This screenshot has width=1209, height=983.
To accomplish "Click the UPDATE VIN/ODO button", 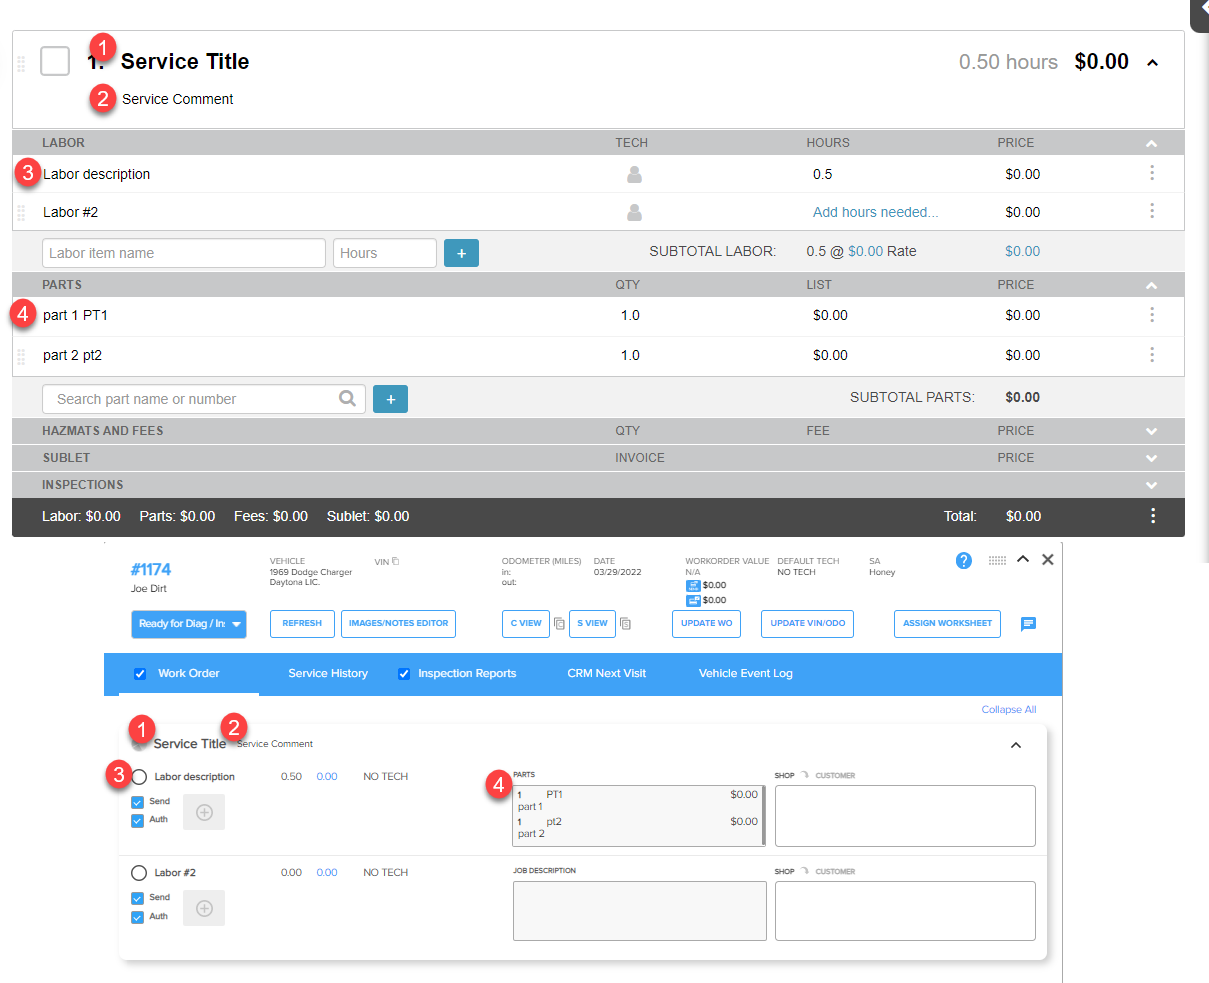I will click(x=807, y=624).
